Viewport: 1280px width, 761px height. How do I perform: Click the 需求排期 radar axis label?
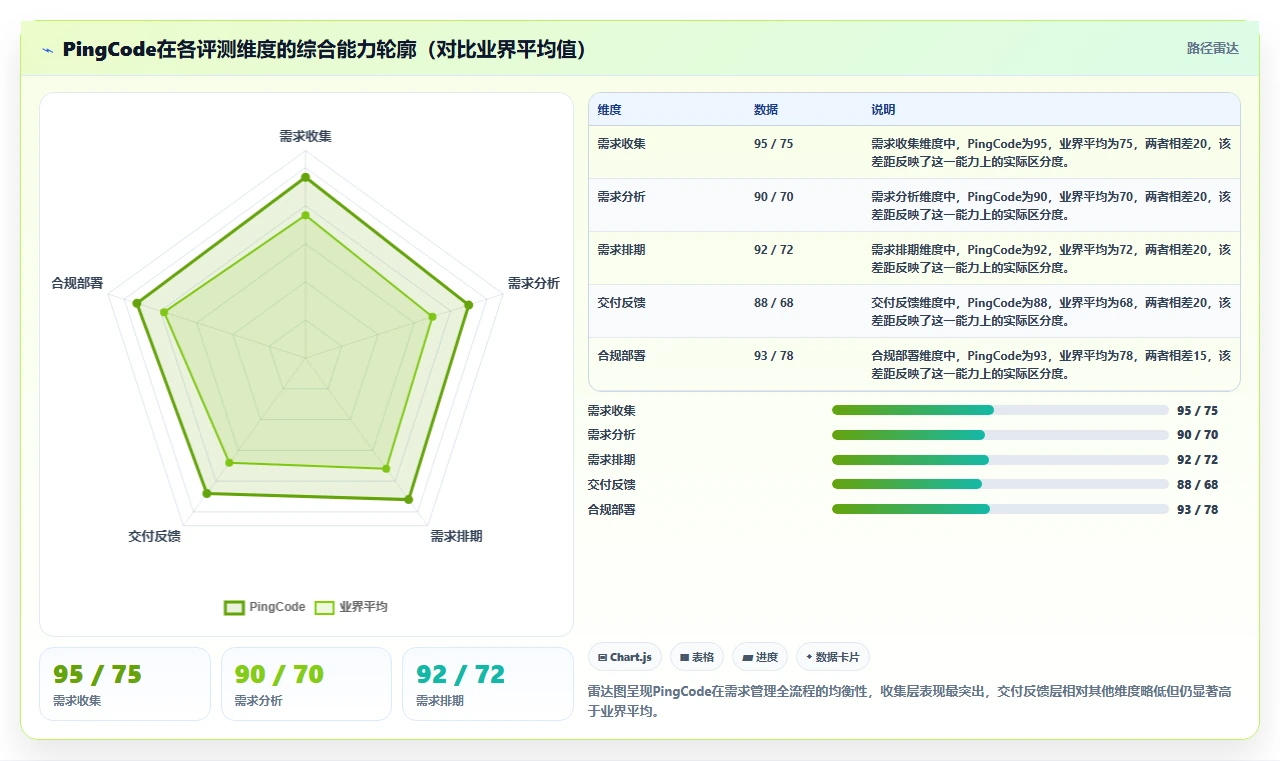coord(456,537)
